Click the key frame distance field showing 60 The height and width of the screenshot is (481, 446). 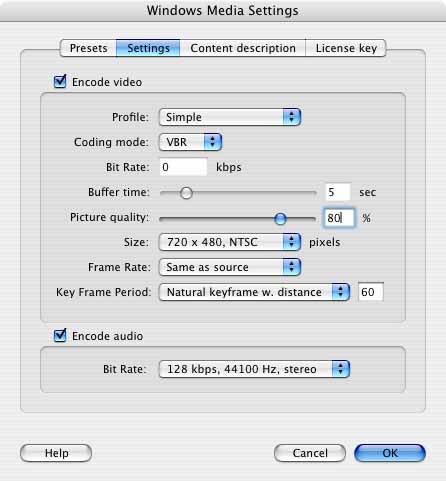[x=371, y=292]
